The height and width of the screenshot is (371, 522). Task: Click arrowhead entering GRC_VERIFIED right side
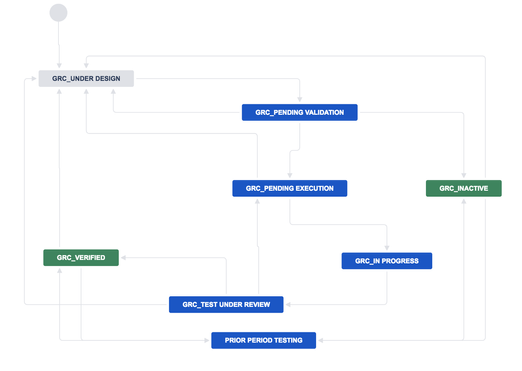(x=123, y=258)
